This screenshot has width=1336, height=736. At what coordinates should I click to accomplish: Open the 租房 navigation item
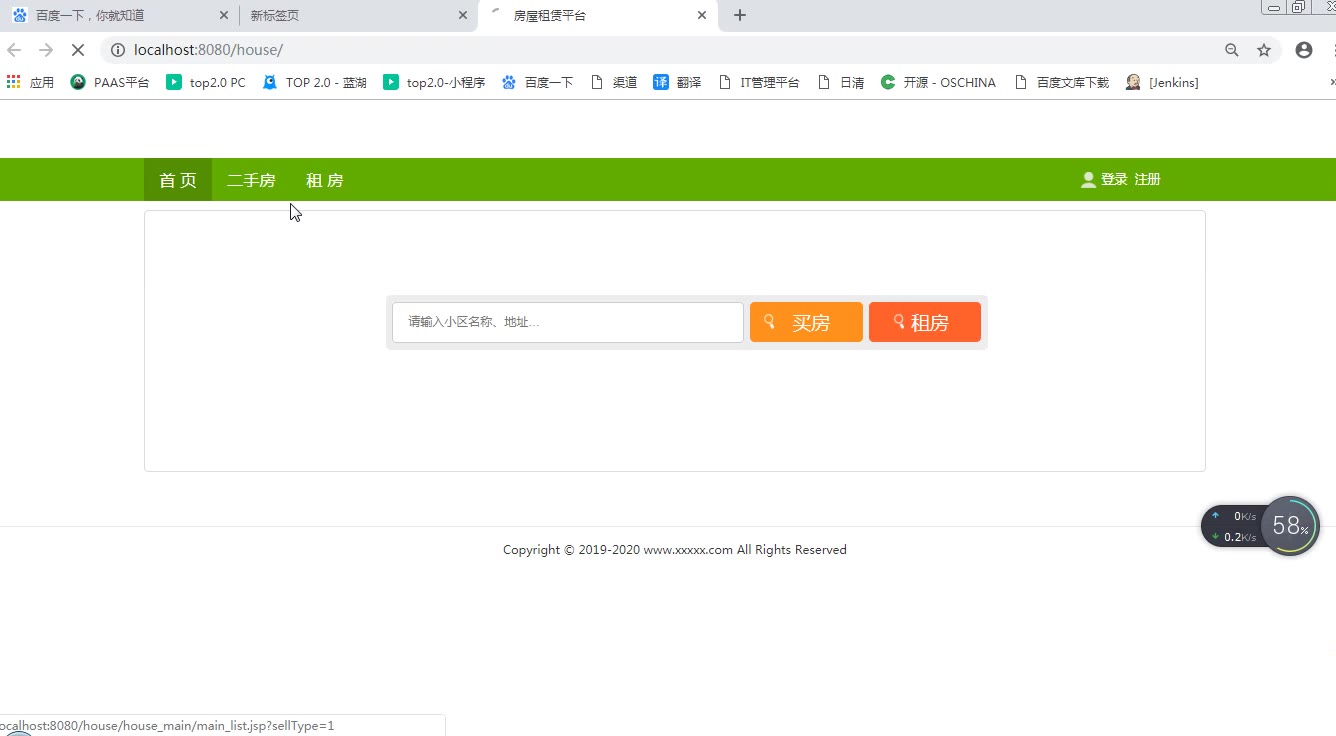pos(325,180)
